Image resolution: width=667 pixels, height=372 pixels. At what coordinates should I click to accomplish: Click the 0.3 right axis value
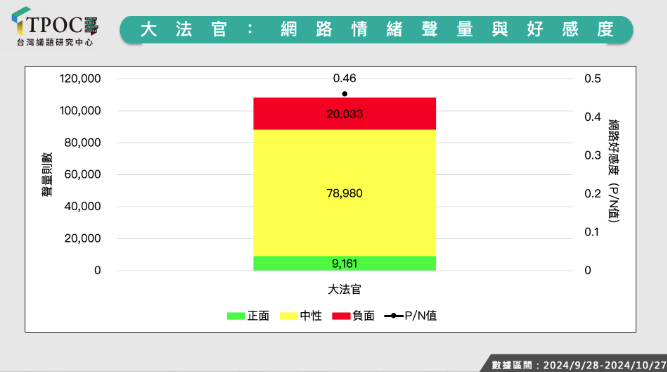coord(593,155)
